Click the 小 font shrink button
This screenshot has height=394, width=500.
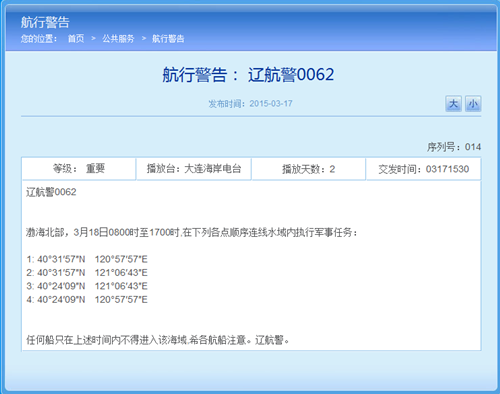(x=473, y=104)
